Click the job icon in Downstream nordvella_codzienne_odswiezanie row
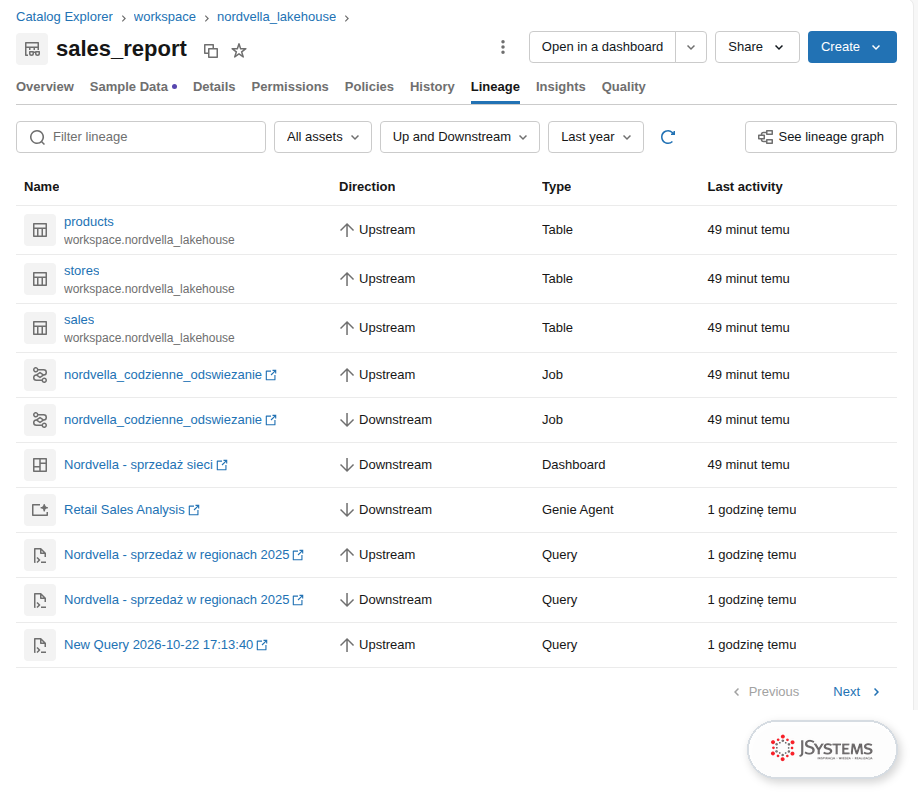Image resolution: width=918 pixels, height=799 pixels. coord(40,420)
